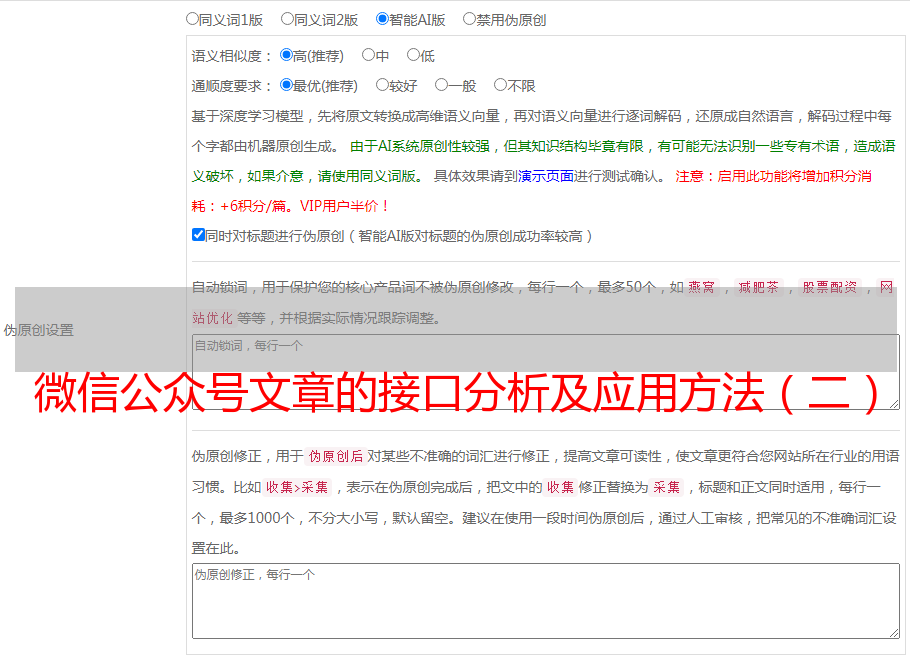Set 通顺度要求 to 较好
This screenshot has height=658, width=911.
[382, 85]
